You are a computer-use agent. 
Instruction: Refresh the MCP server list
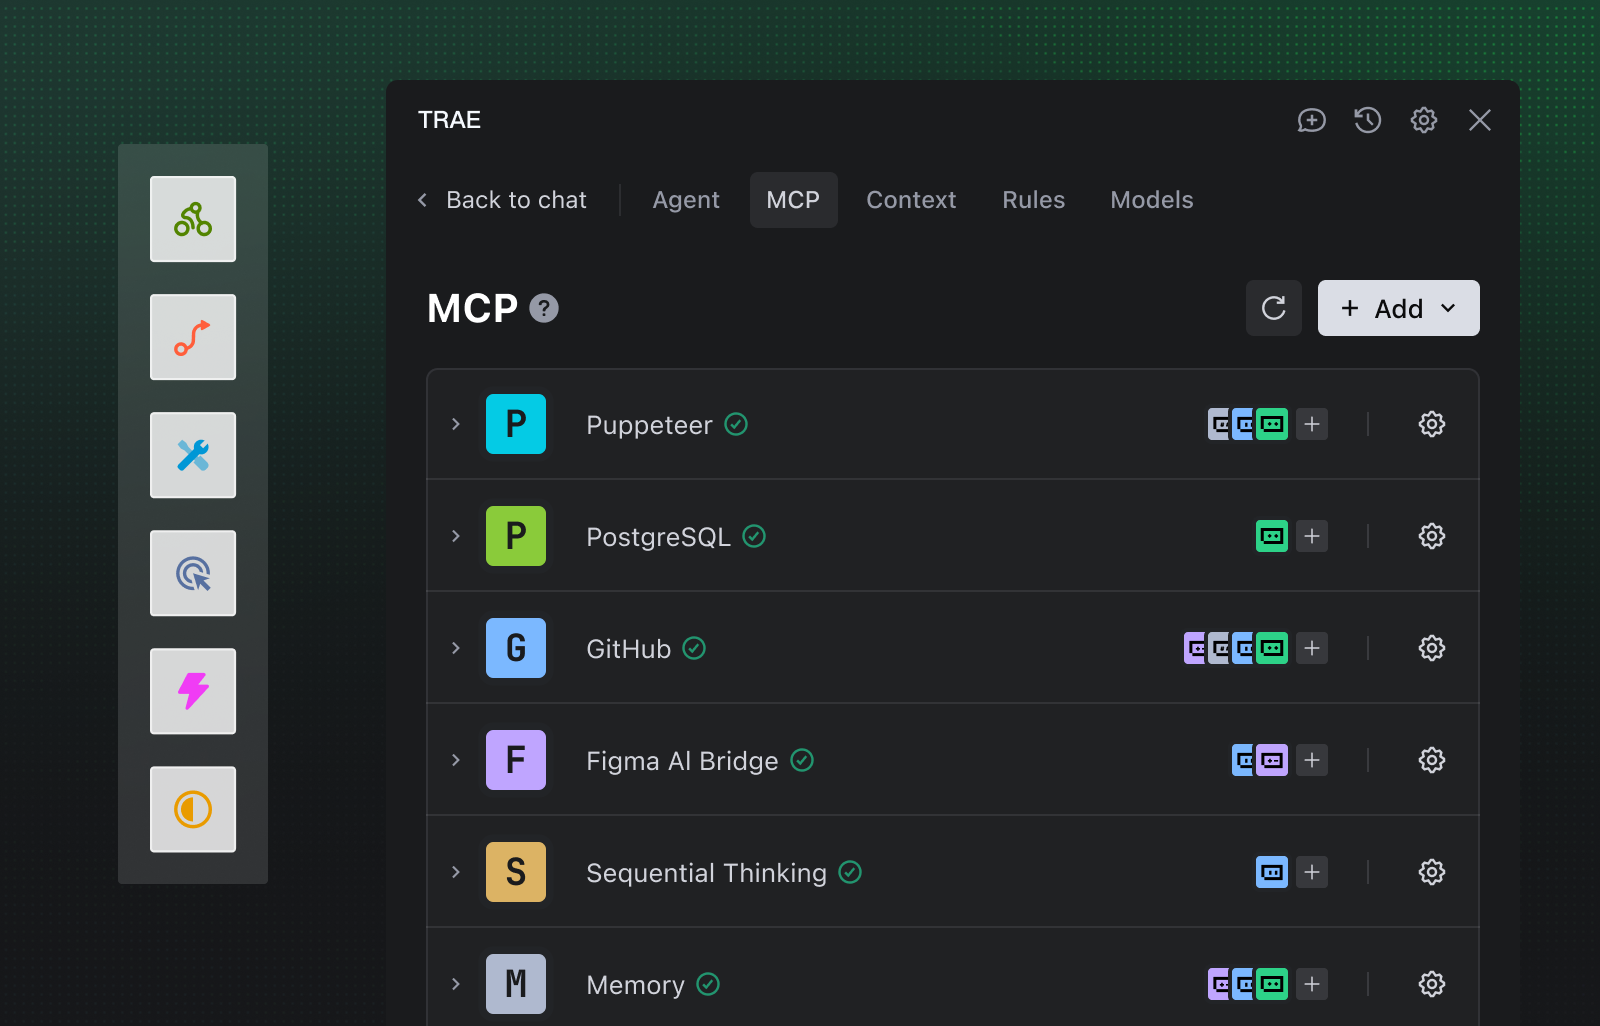coord(1273,308)
